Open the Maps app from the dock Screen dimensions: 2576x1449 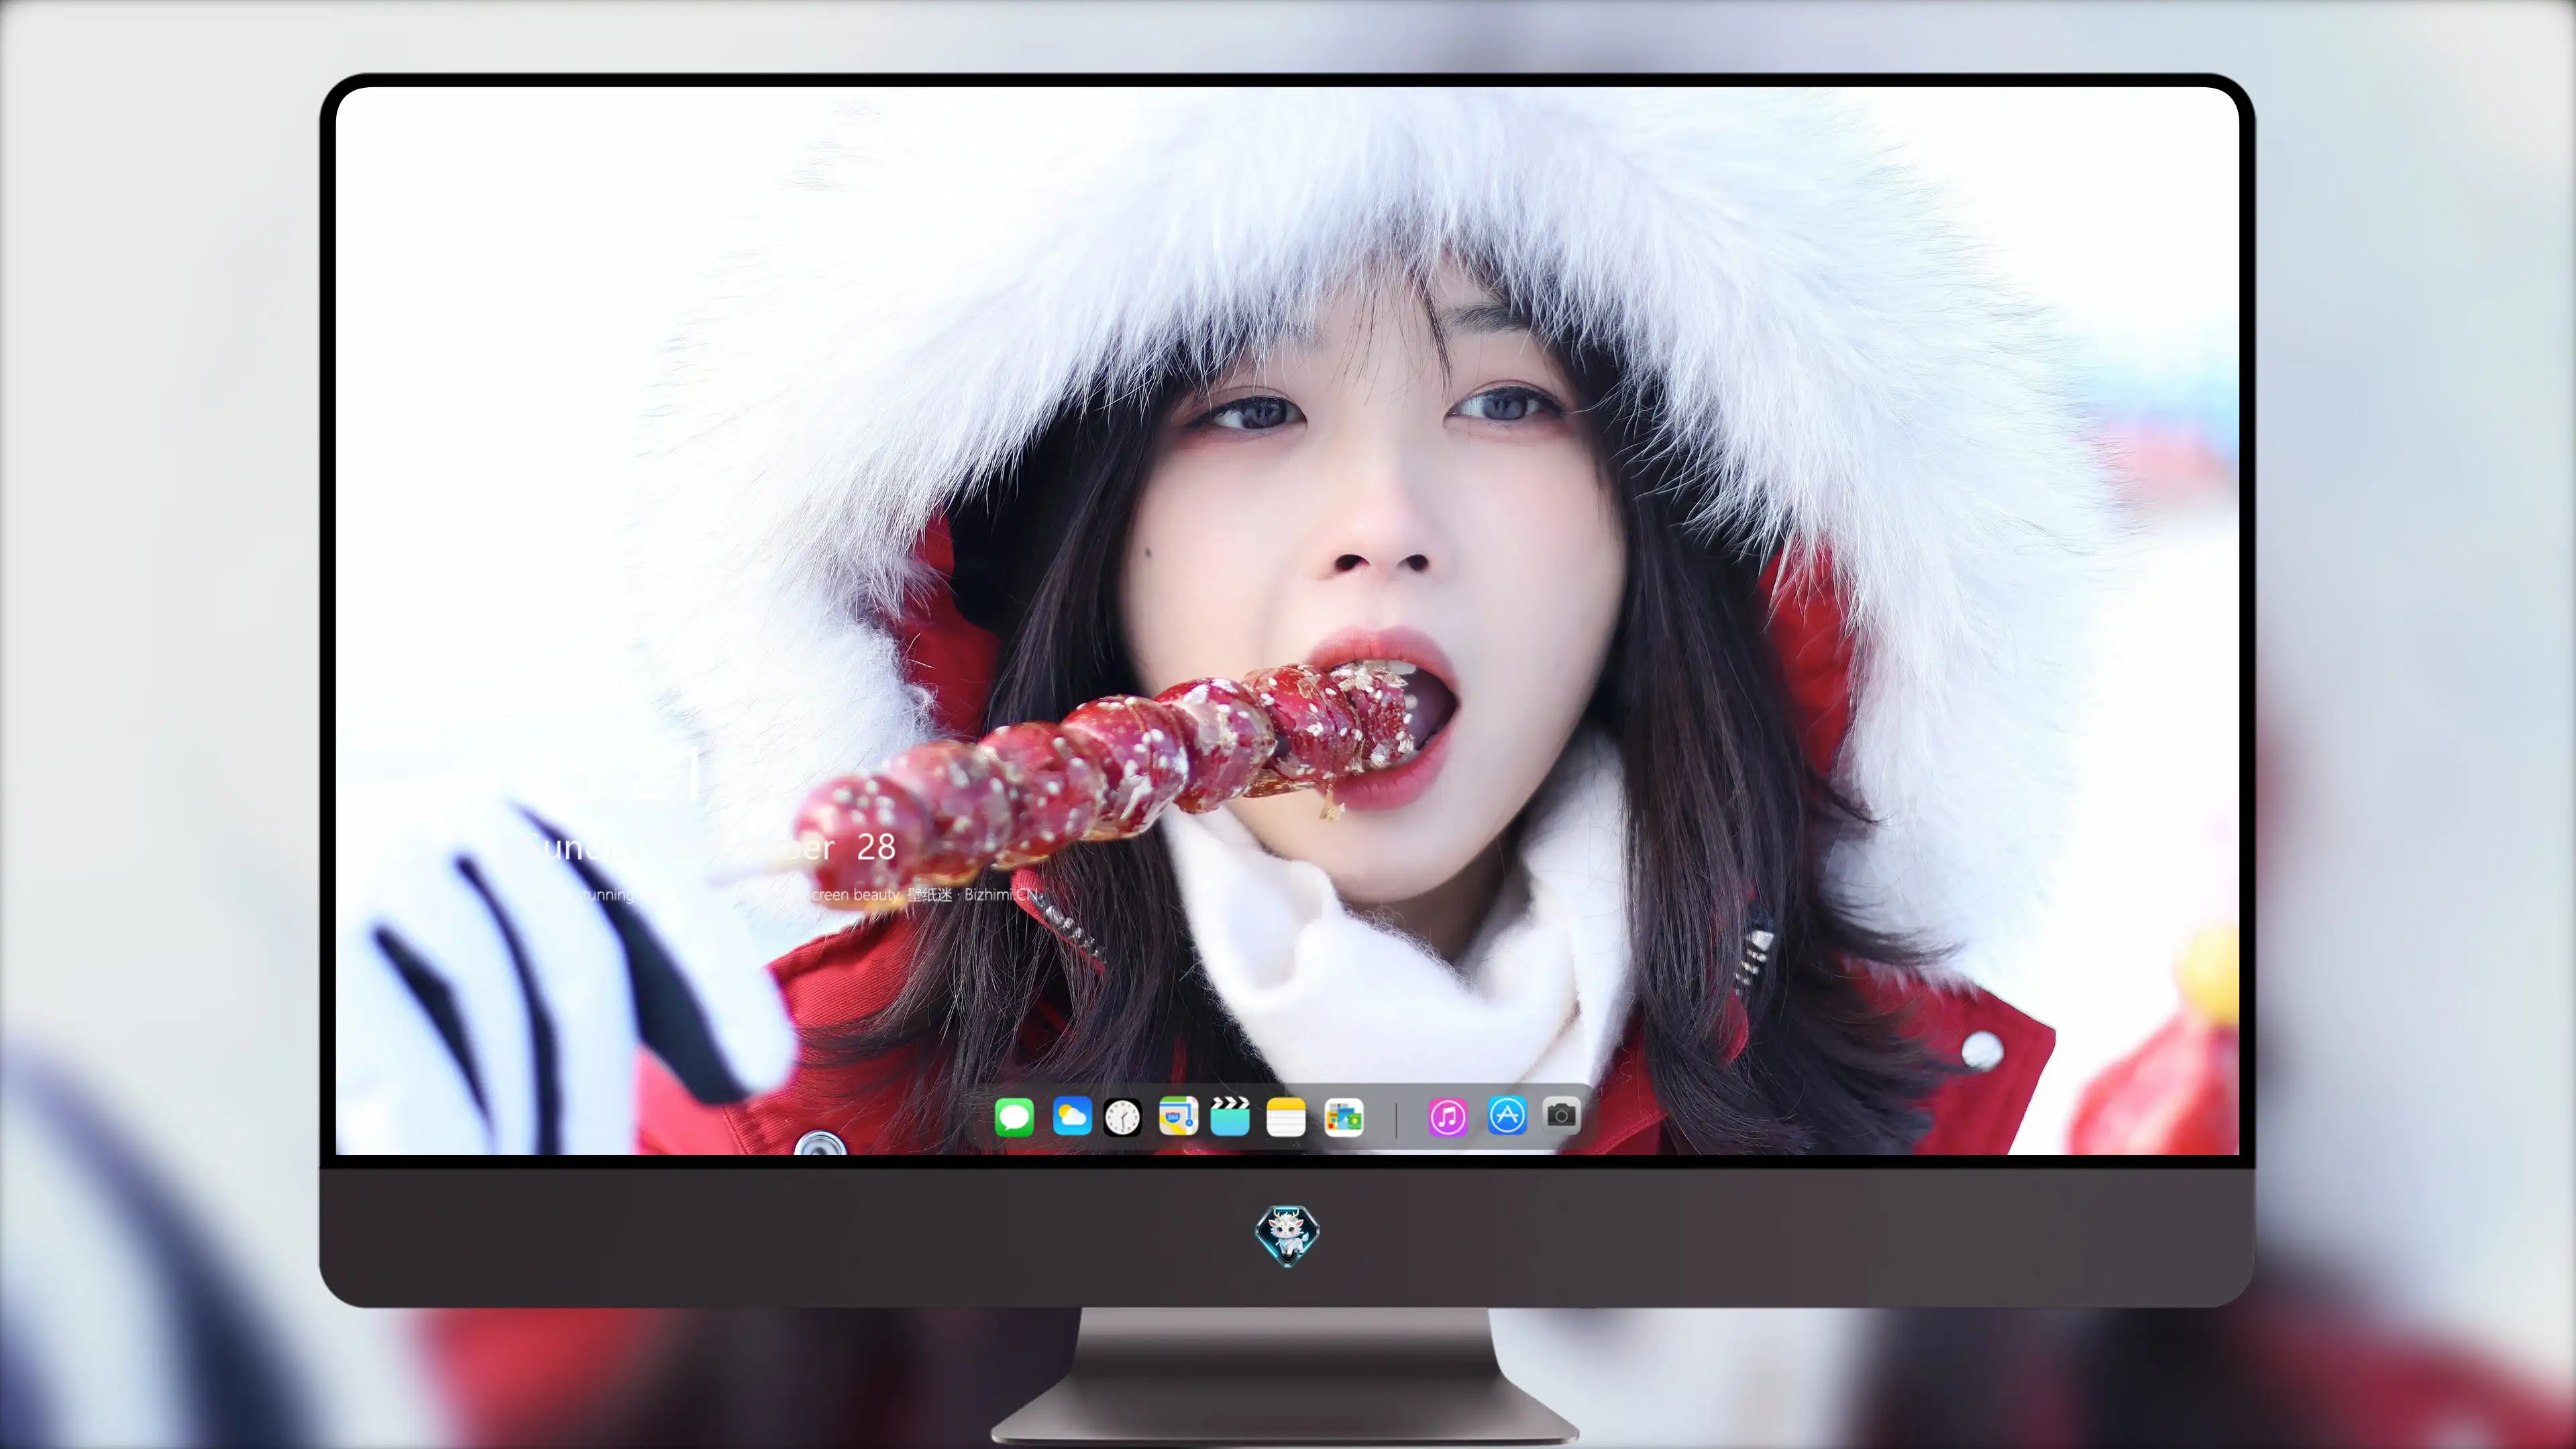click(x=1178, y=1116)
